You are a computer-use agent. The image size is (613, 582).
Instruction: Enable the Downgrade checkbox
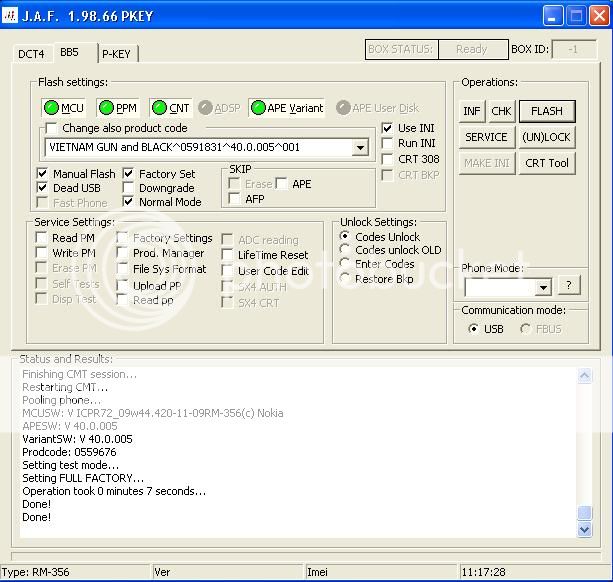point(129,188)
